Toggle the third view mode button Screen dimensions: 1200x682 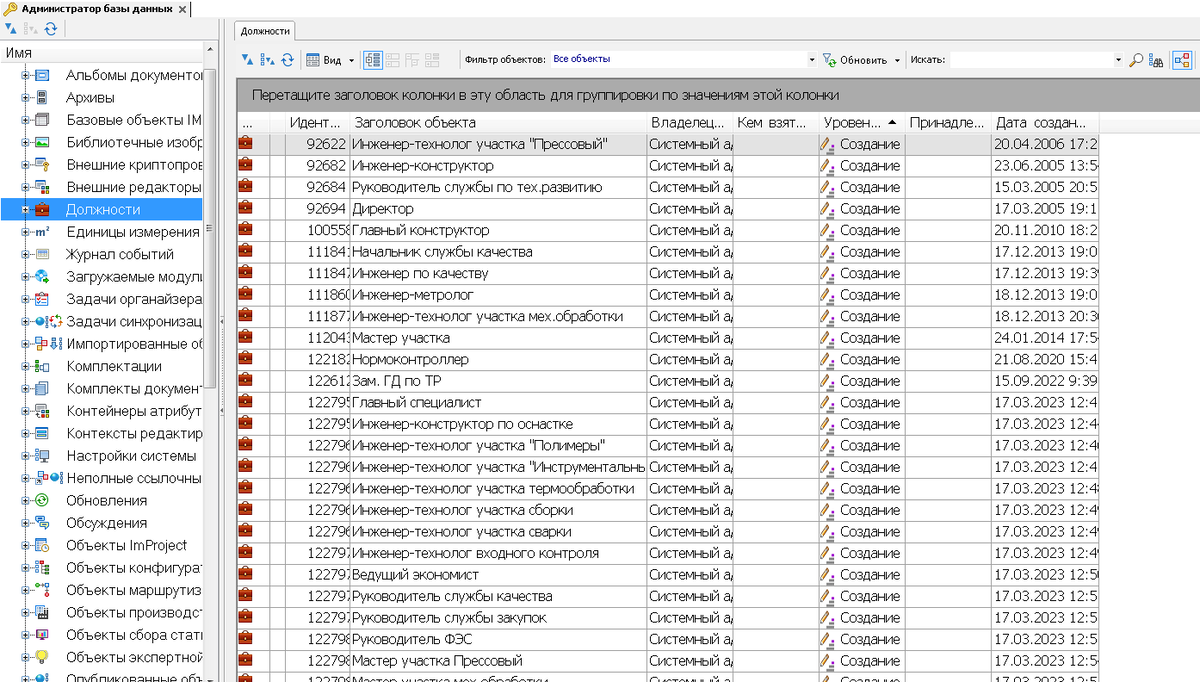(412, 60)
